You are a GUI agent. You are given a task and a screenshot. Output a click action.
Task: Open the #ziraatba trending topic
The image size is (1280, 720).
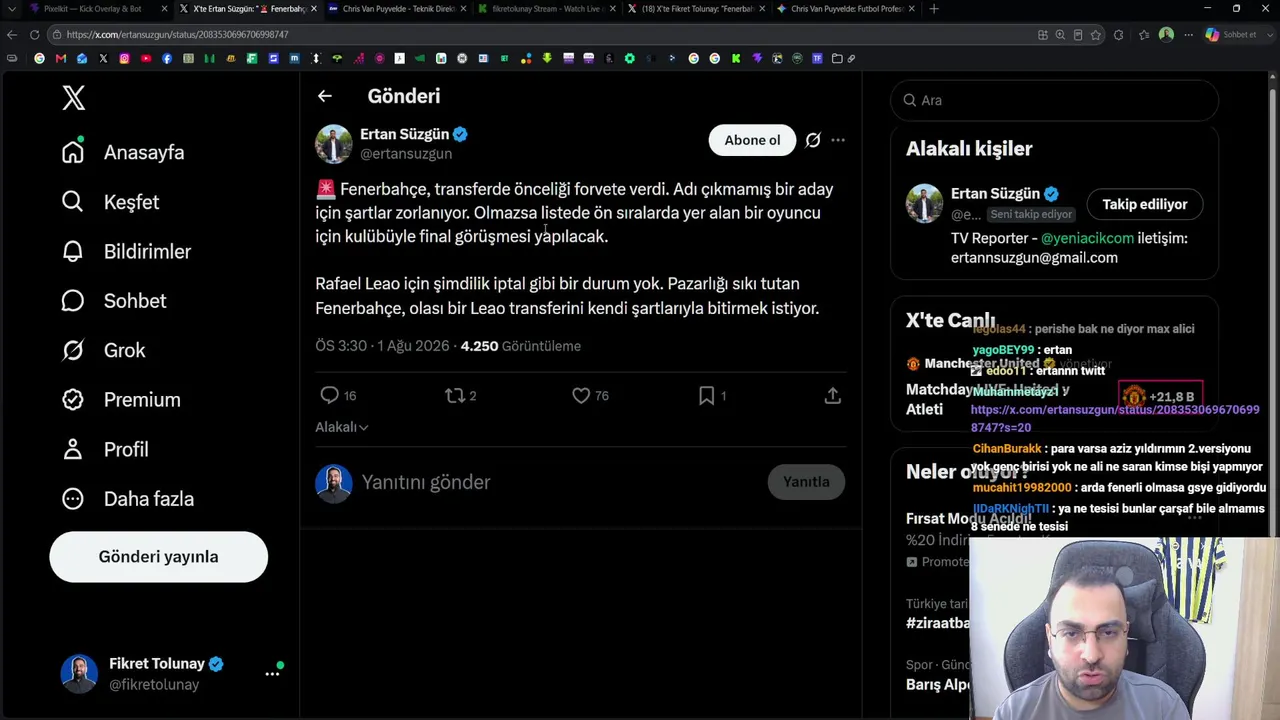(938, 623)
